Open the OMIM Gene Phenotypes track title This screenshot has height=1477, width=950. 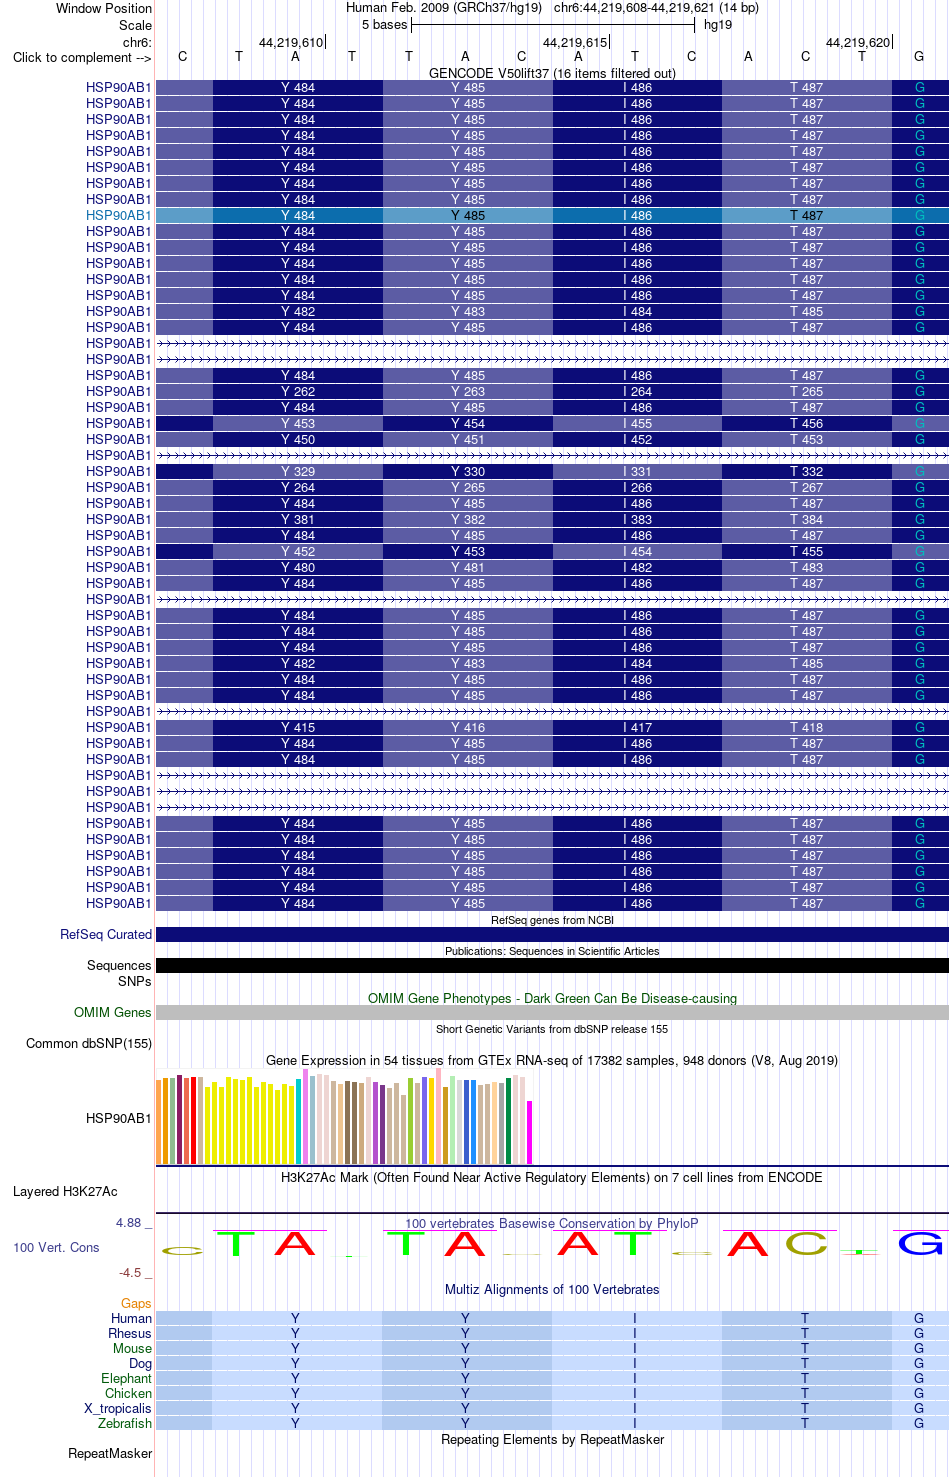tap(552, 998)
